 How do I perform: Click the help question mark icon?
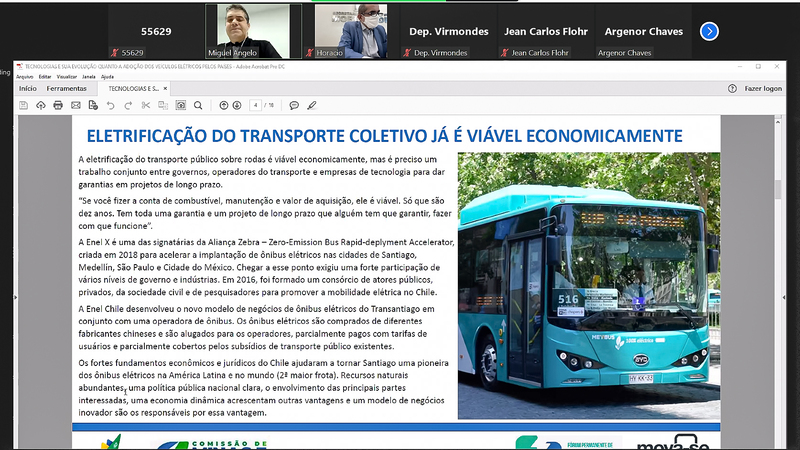tap(732, 88)
